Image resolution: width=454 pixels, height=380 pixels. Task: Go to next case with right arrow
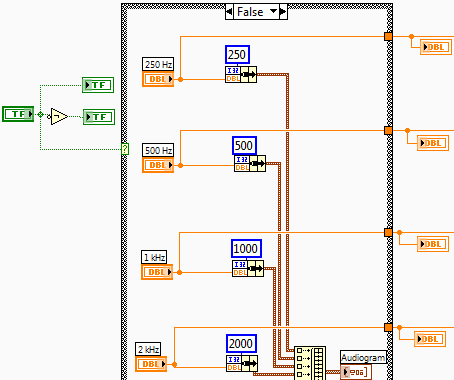point(283,12)
